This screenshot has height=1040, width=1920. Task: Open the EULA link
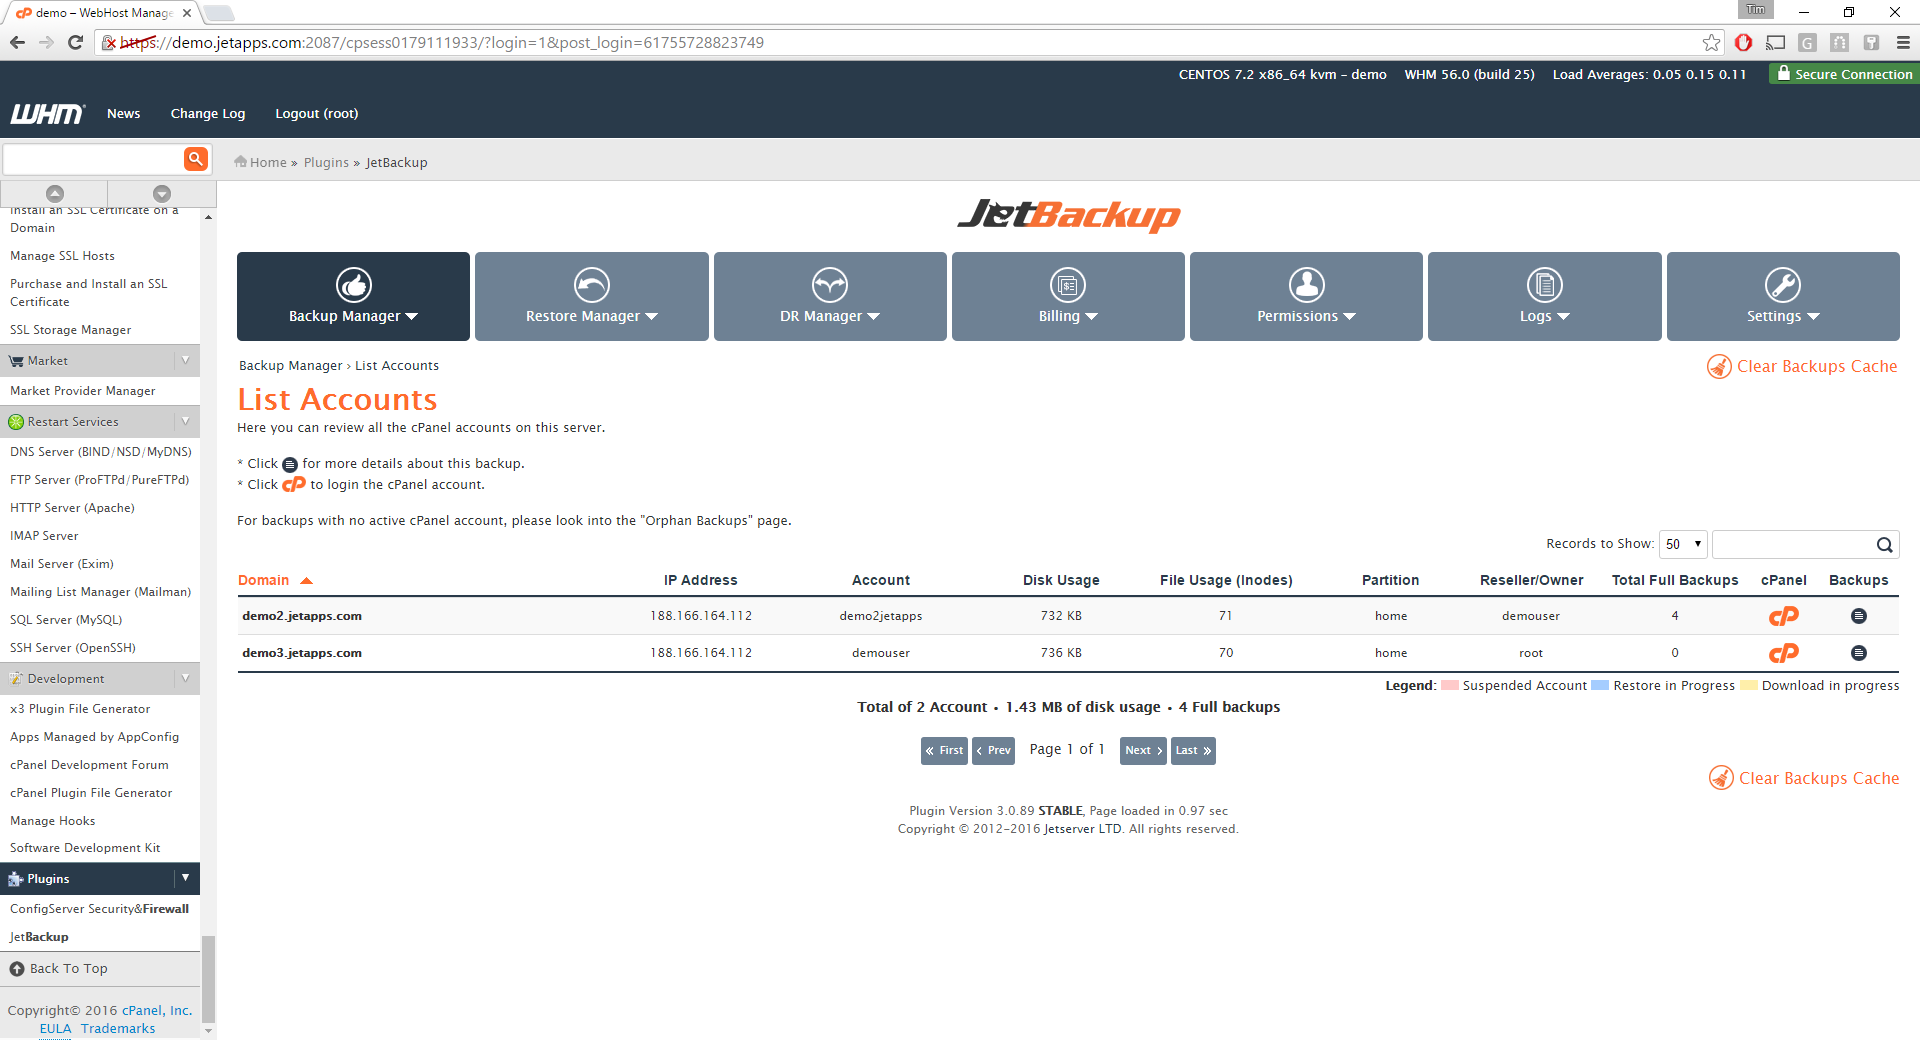pyautogui.click(x=55, y=1028)
